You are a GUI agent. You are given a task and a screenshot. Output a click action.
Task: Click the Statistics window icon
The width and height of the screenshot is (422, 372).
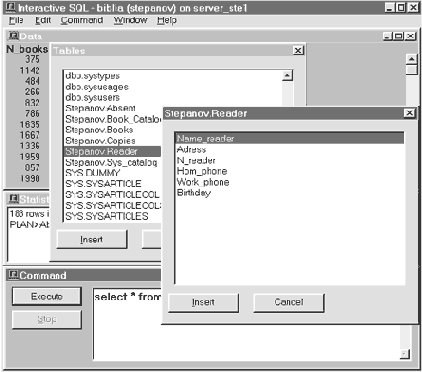click(13, 199)
